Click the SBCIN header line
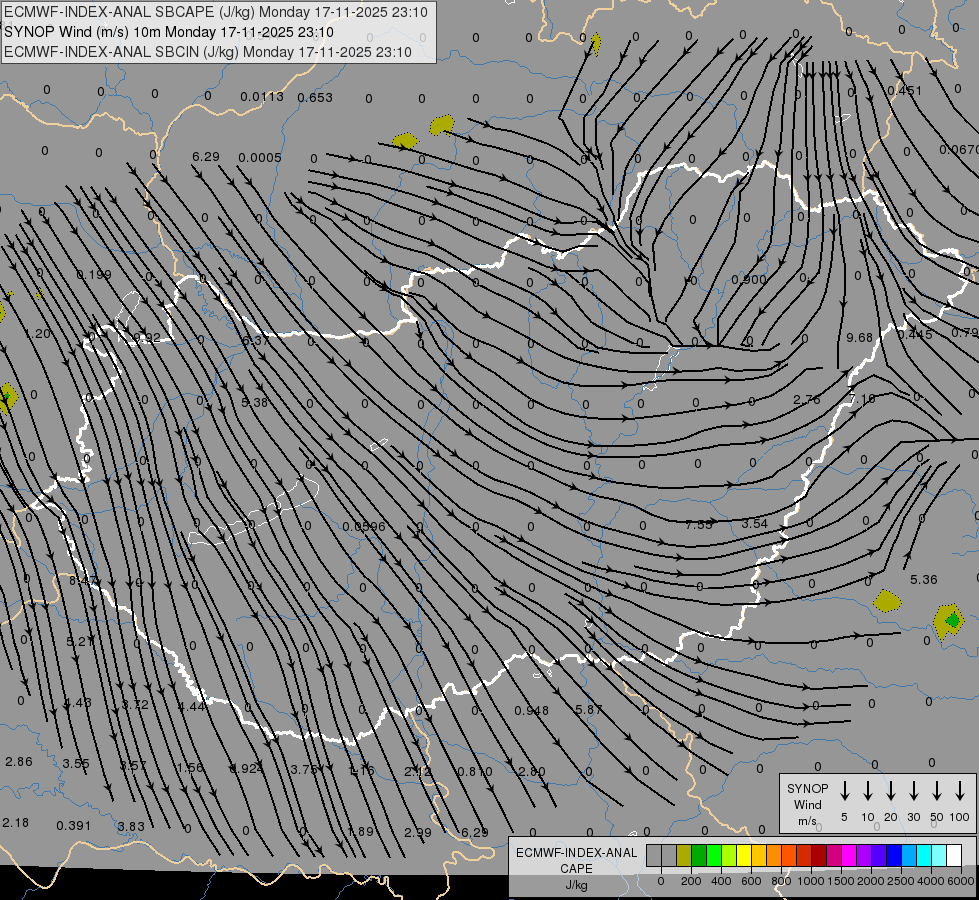This screenshot has height=900, width=979. pyautogui.click(x=208, y=52)
